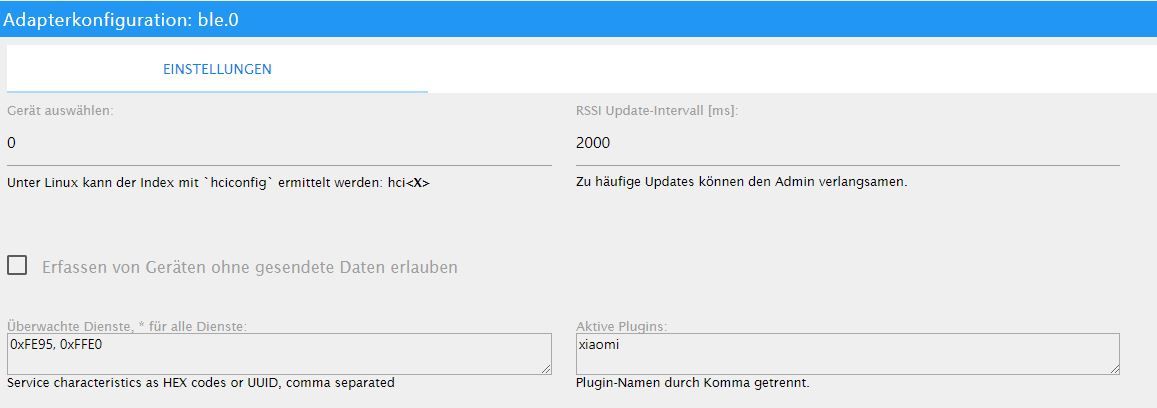Click the 'Adapterkonfiguration: ble.0' title

click(120, 20)
